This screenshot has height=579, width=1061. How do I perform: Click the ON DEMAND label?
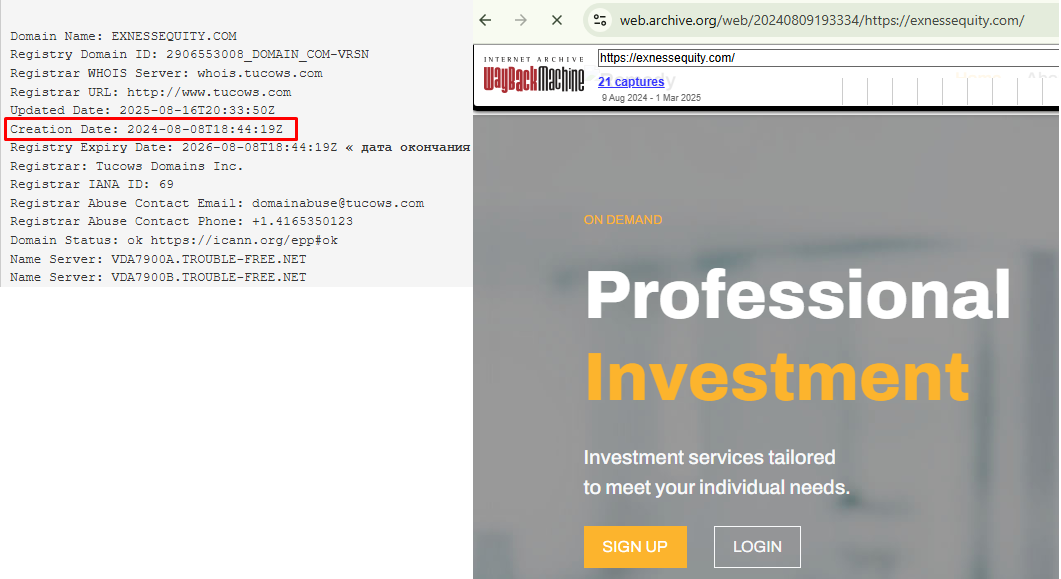623,220
